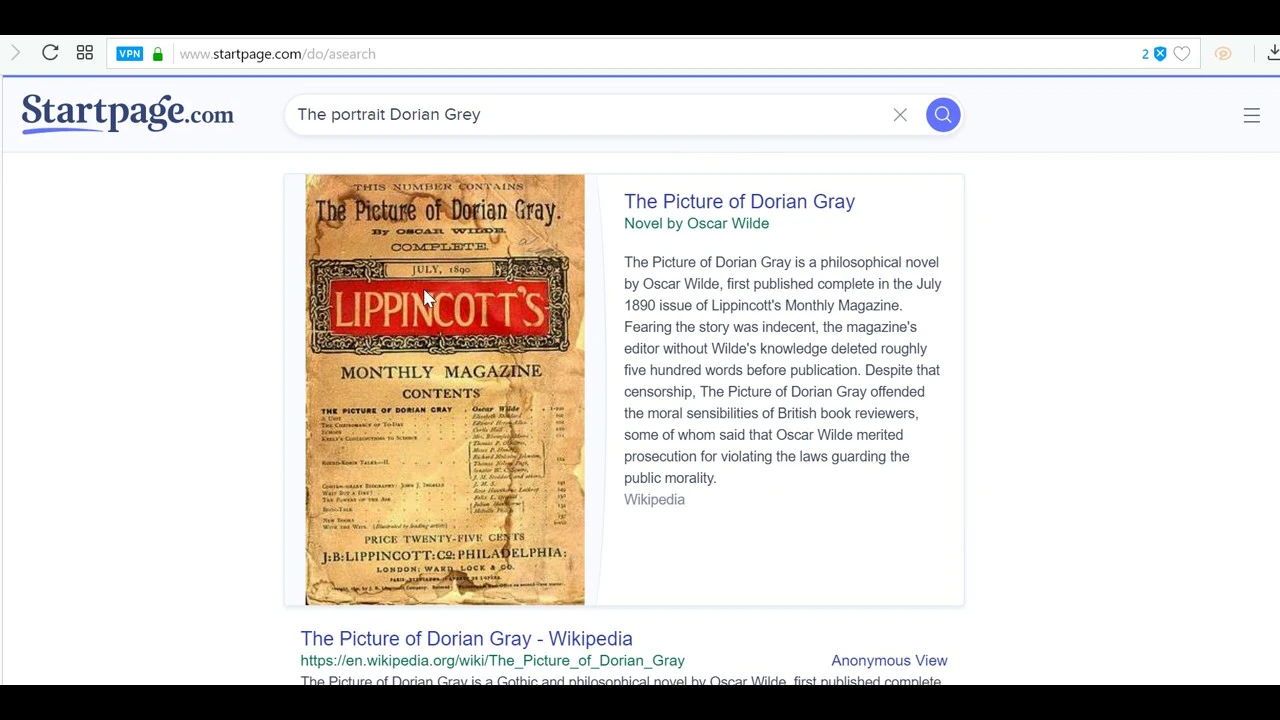Reload the page with the refresh icon
This screenshot has width=1280, height=720.
click(x=50, y=53)
